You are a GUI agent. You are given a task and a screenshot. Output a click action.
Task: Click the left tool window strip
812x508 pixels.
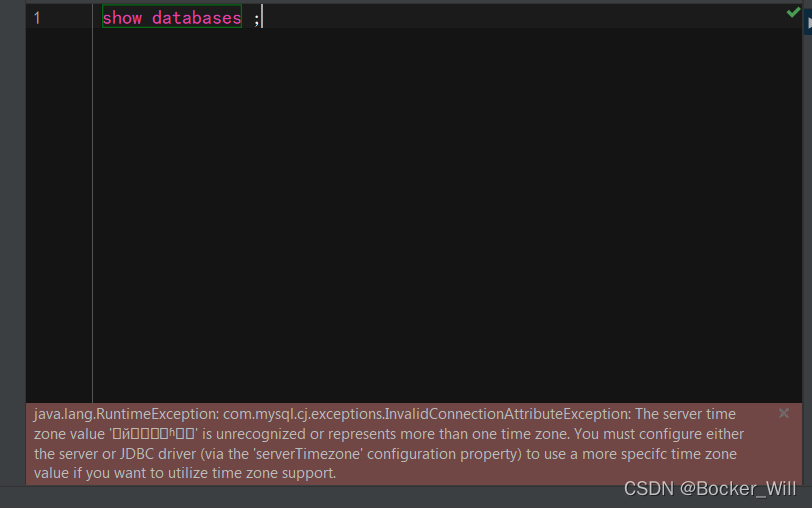tap(12, 243)
